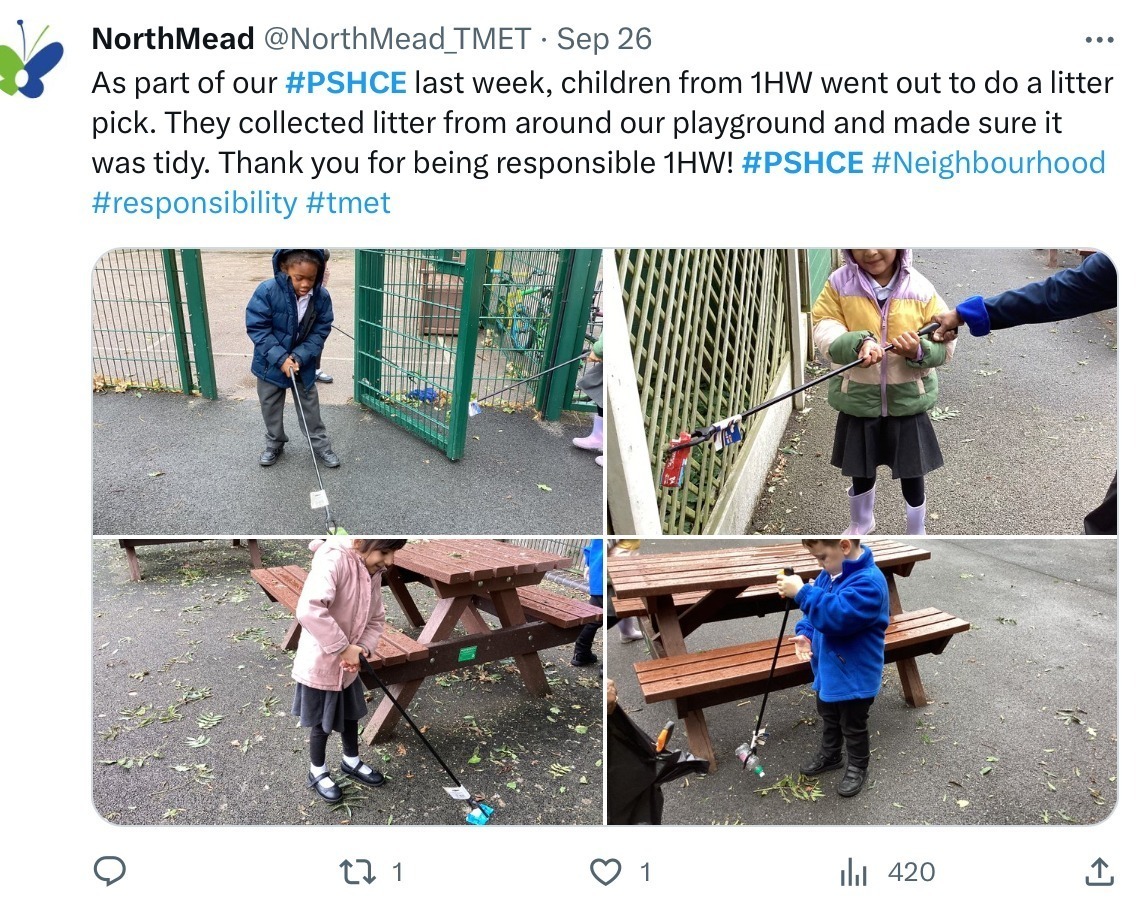Open the second #PSHCE hashtag before #Neighbourhood
1144x904 pixels.
(803, 163)
